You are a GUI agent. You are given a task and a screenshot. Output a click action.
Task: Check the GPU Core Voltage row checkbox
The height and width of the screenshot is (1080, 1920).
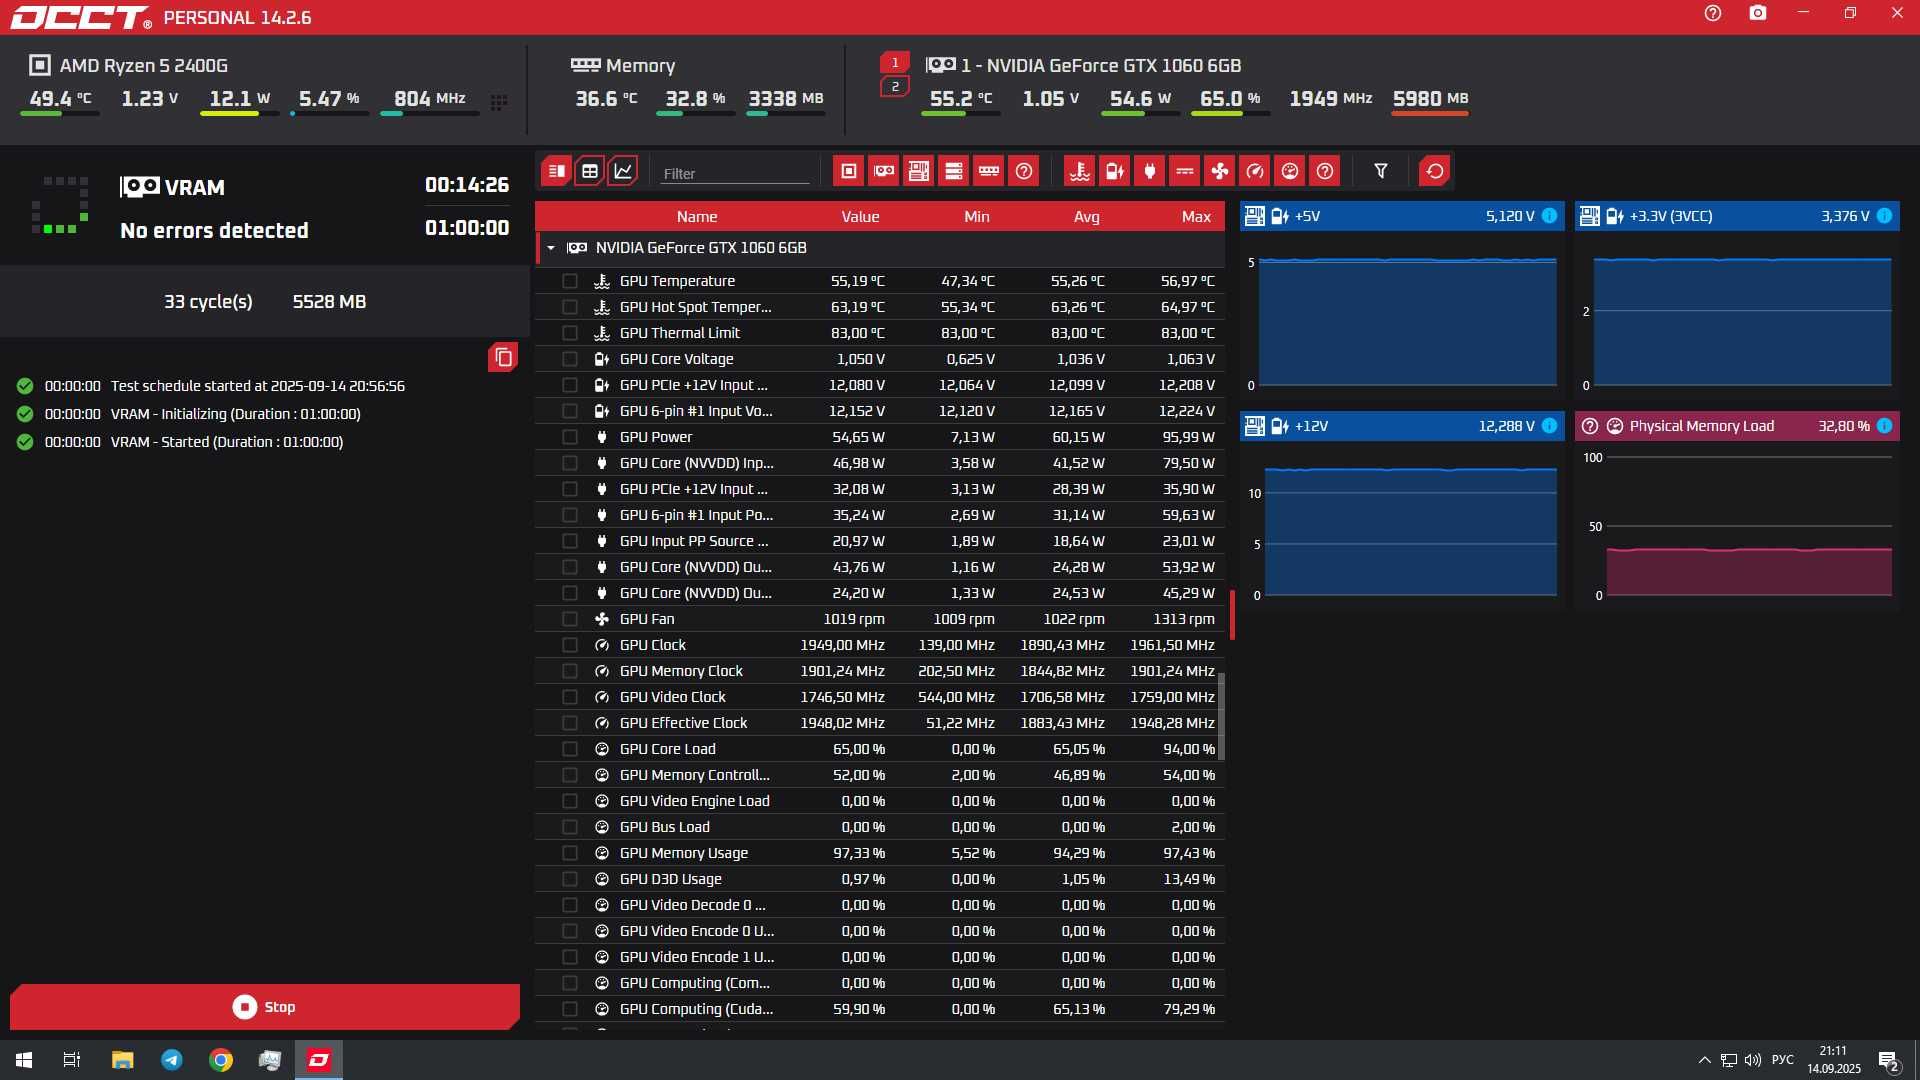click(570, 359)
